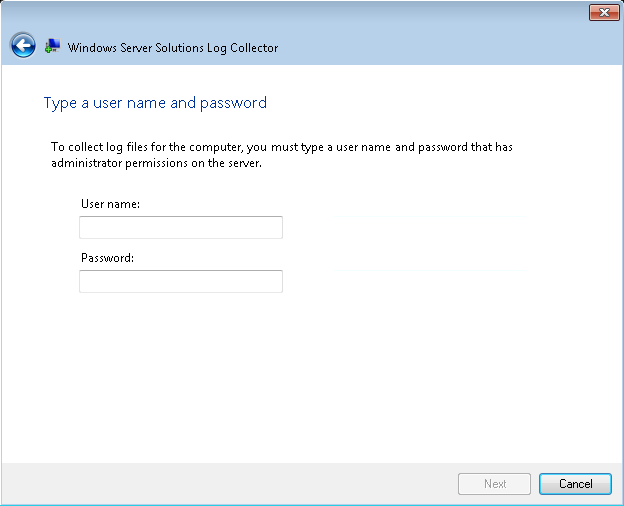Click the blue header band right of title

(450, 47)
